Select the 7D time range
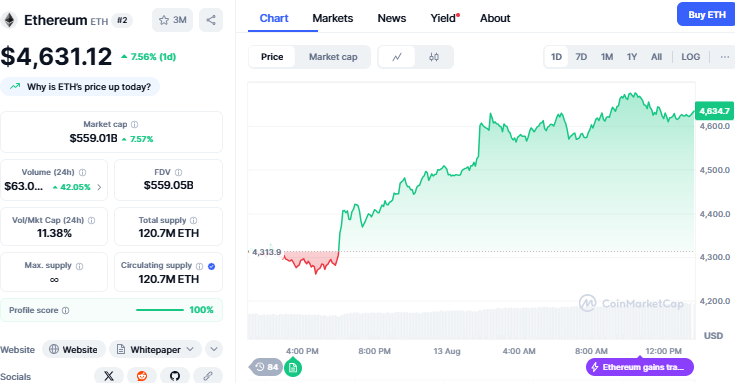The height and width of the screenshot is (383, 735). [x=581, y=57]
